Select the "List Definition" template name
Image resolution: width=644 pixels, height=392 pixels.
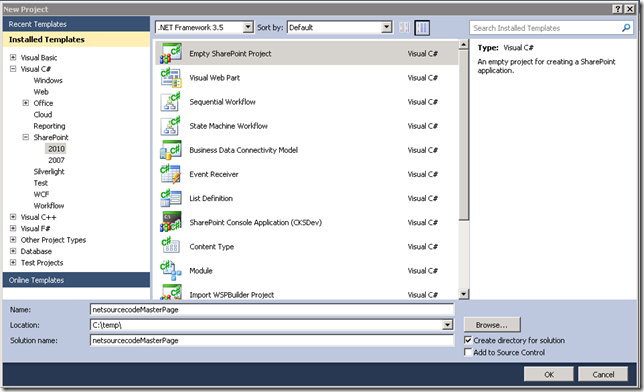point(211,198)
